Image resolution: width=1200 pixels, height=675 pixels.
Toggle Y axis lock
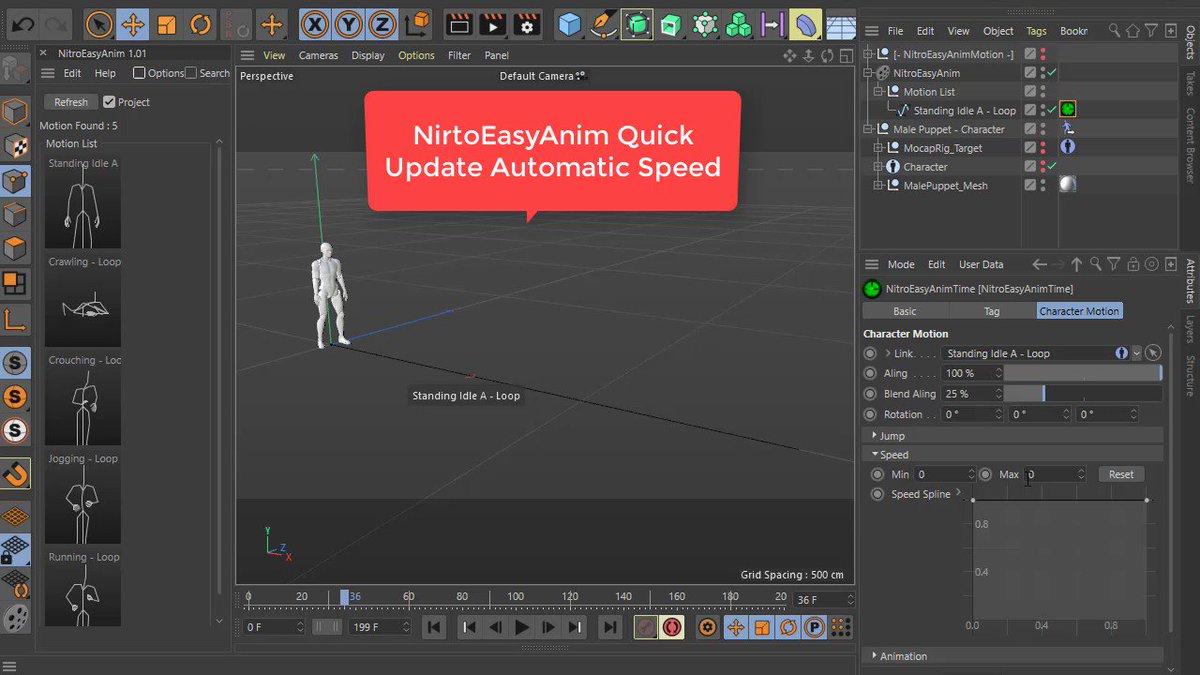(349, 24)
